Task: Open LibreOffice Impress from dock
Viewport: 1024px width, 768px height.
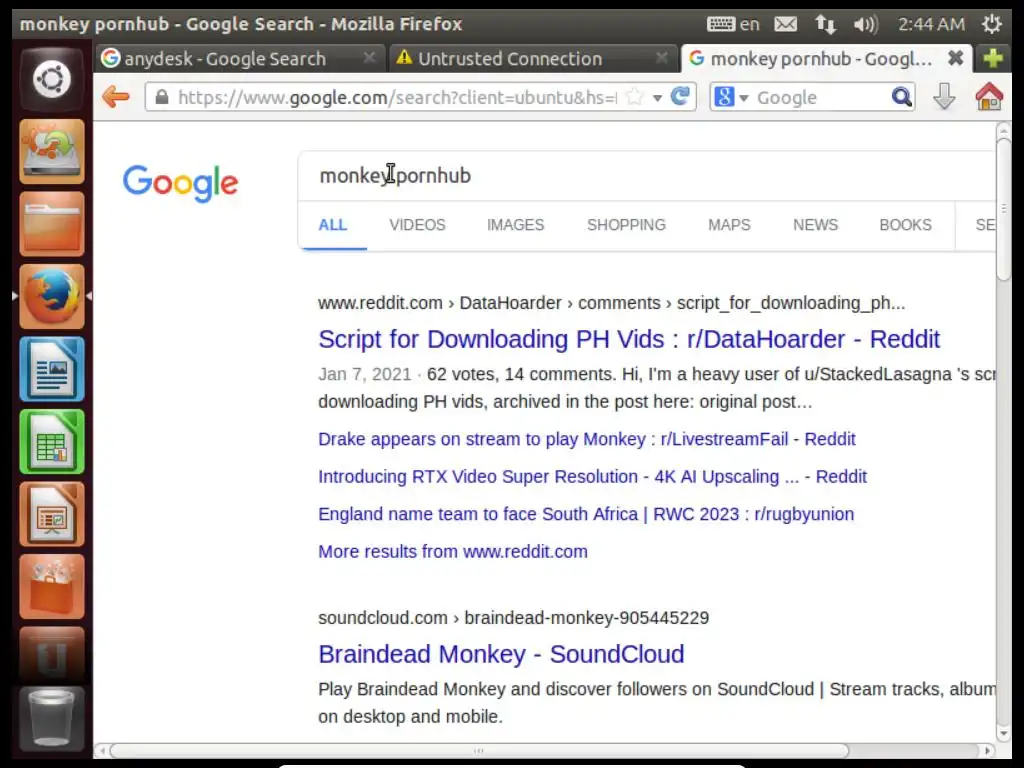Action: point(52,514)
